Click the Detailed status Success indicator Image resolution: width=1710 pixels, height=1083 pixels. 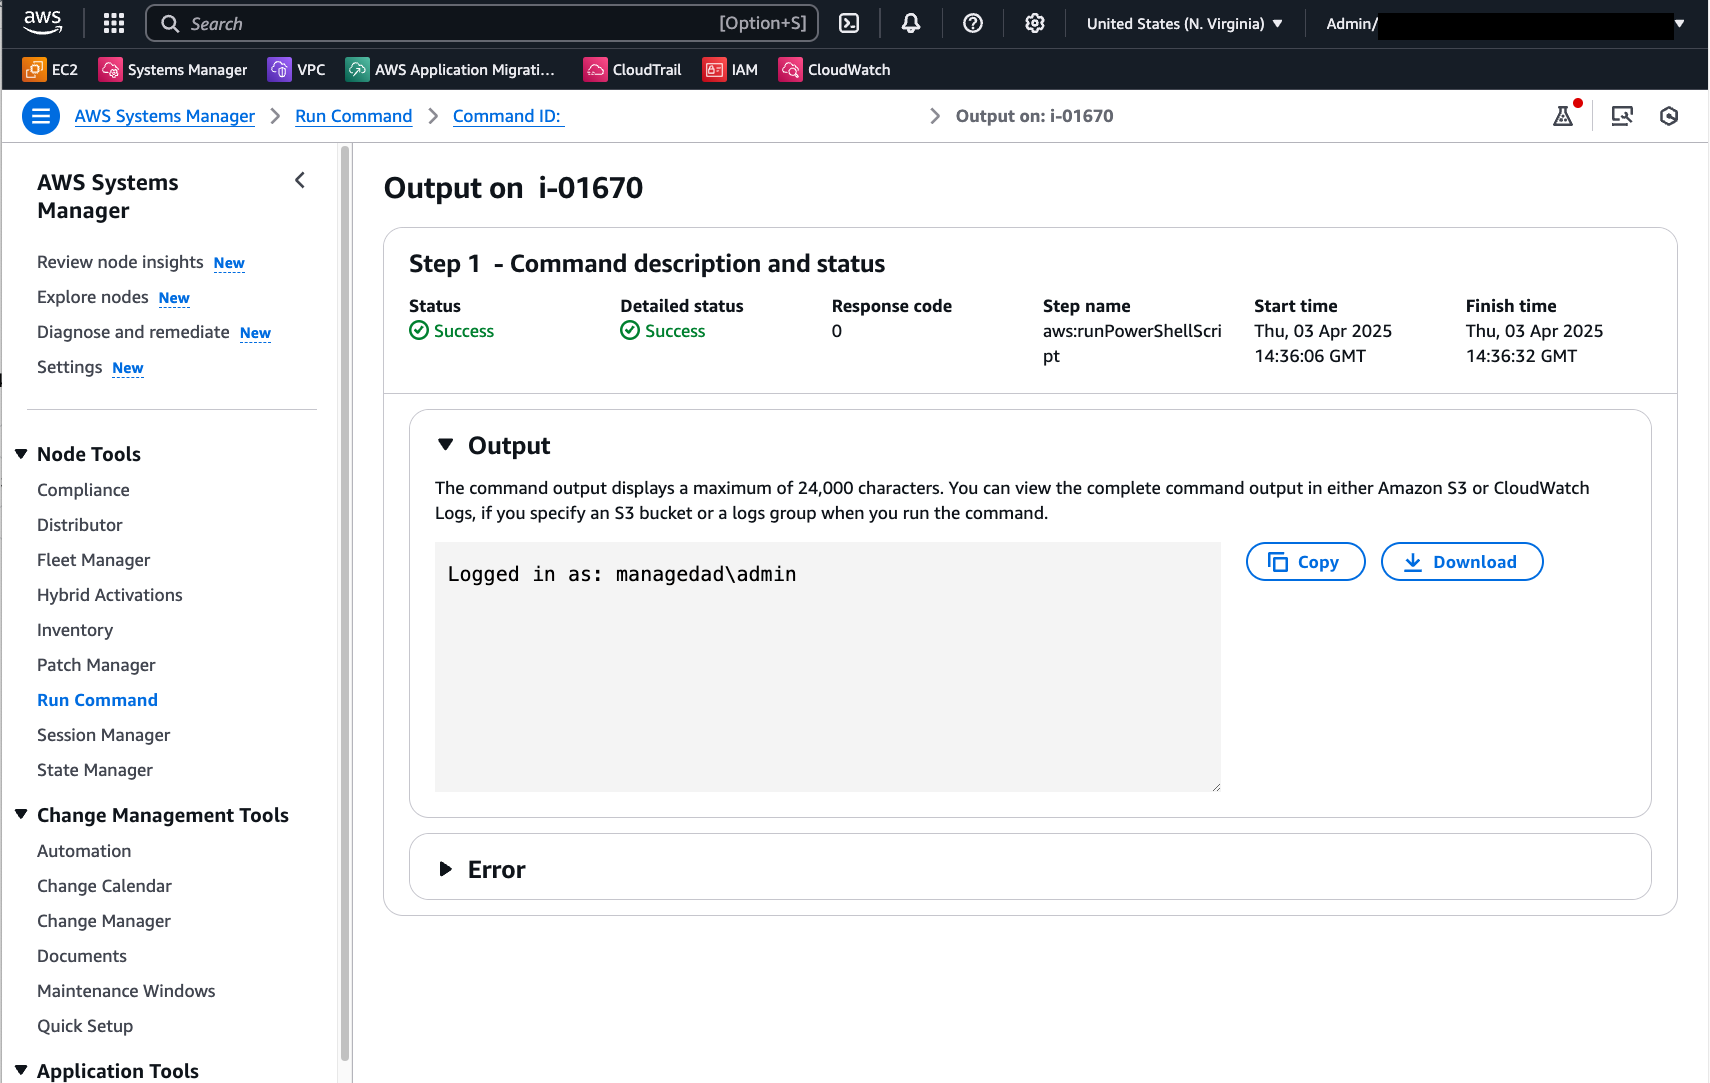pyautogui.click(x=662, y=331)
